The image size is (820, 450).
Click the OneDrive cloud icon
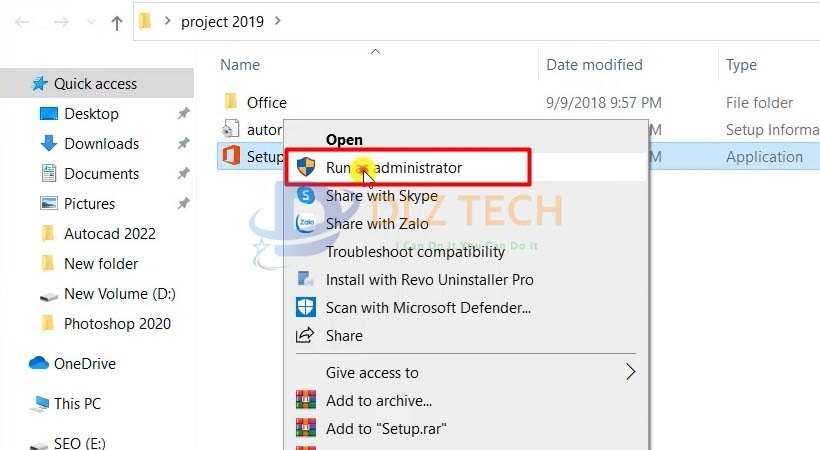click(39, 363)
